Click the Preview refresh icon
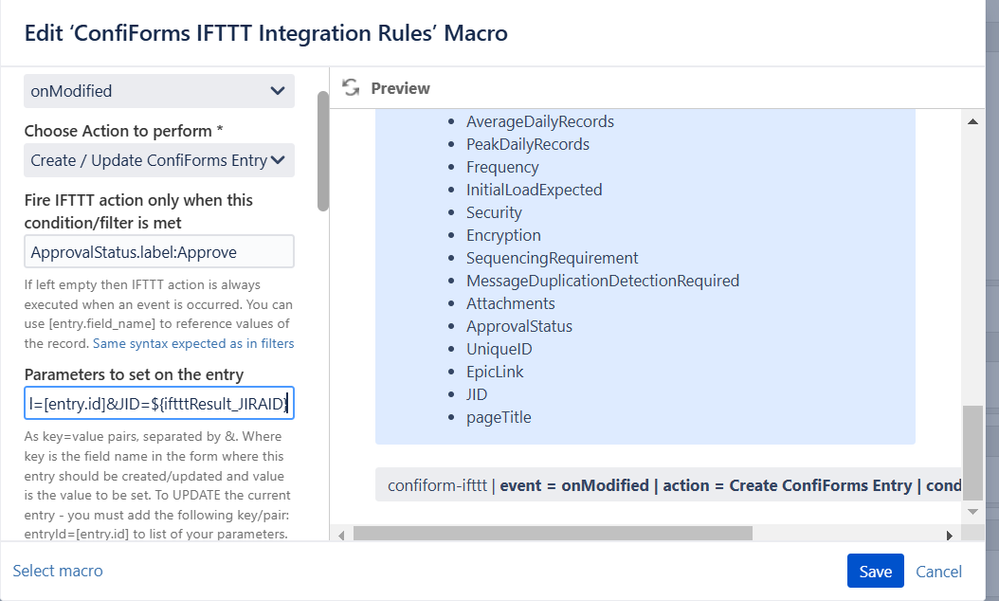The height and width of the screenshot is (601, 999). click(x=351, y=88)
